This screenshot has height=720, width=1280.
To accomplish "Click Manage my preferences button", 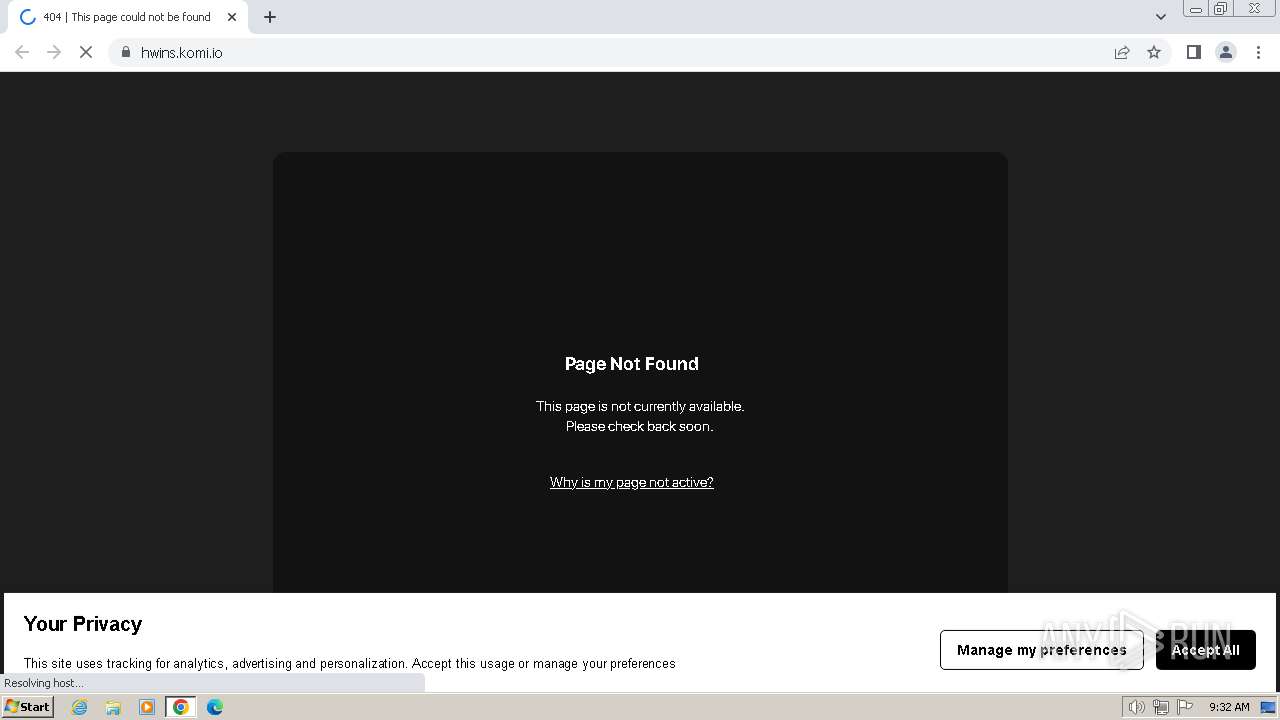I will [1042, 650].
